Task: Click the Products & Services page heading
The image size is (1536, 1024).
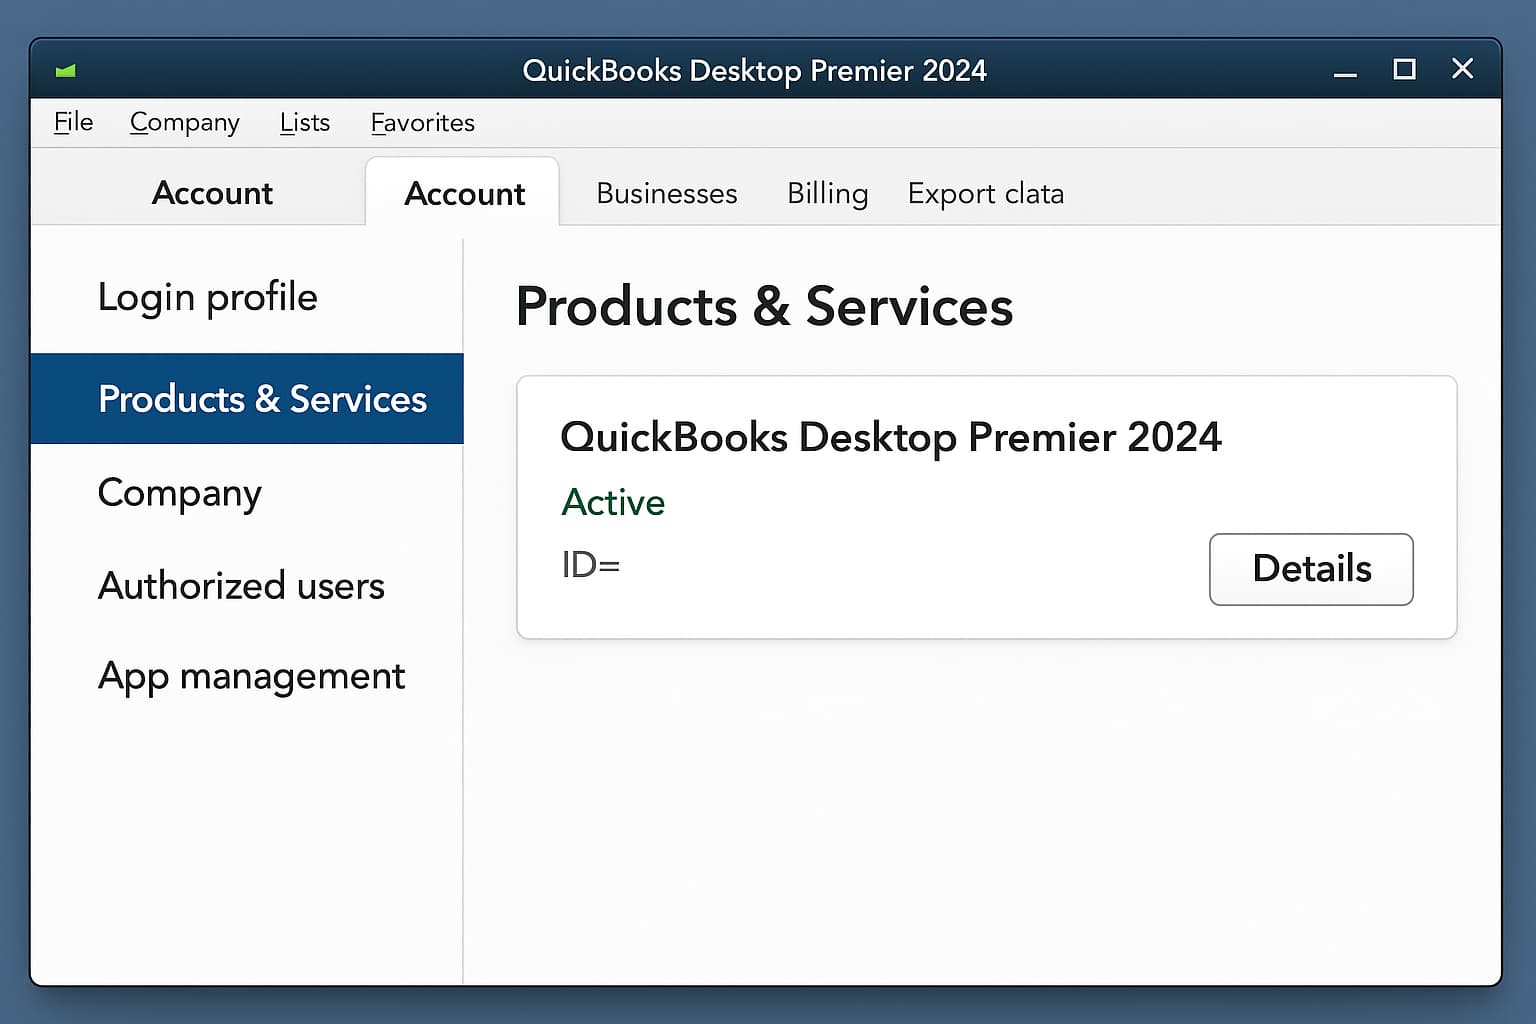Action: 764,306
